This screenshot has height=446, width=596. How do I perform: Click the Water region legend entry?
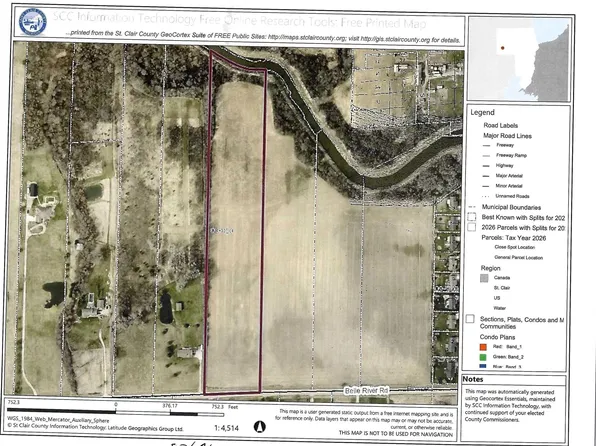click(499, 308)
